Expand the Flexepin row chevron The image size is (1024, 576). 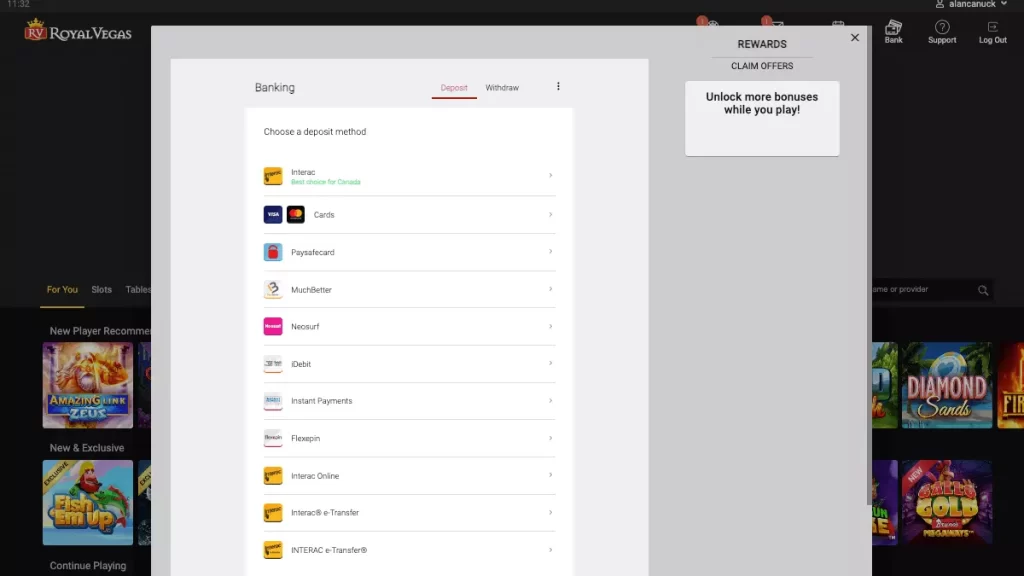point(551,438)
